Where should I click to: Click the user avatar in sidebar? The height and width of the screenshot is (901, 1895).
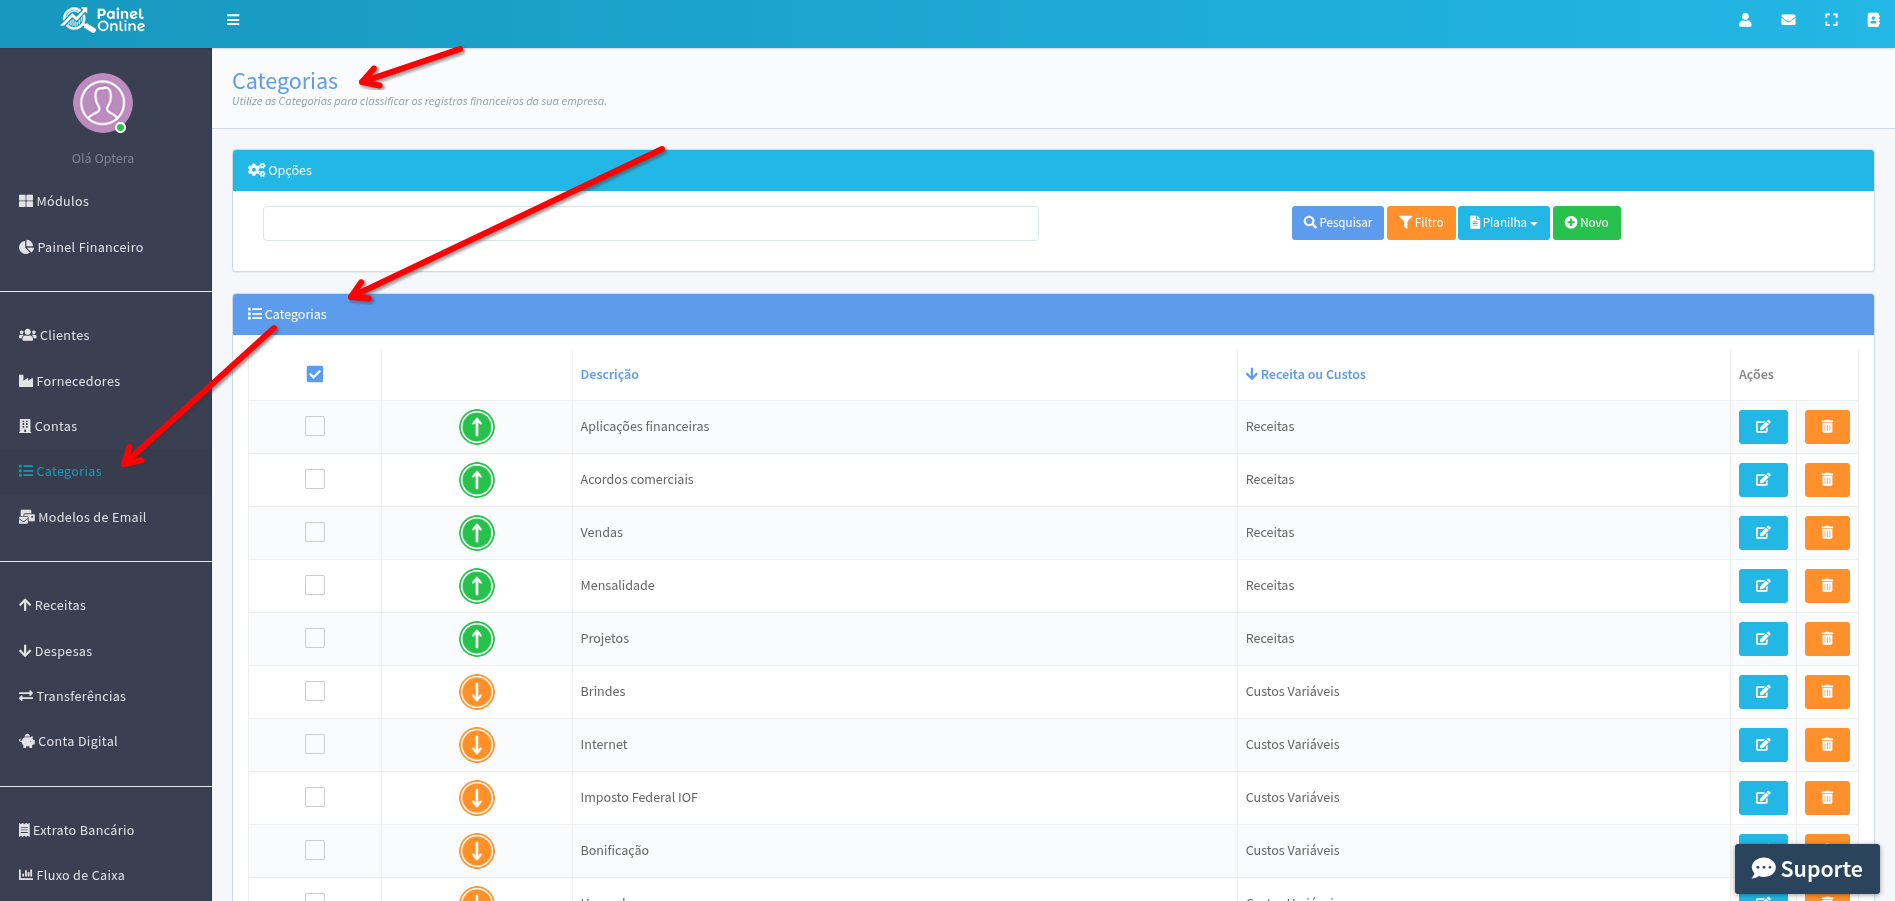tap(103, 103)
